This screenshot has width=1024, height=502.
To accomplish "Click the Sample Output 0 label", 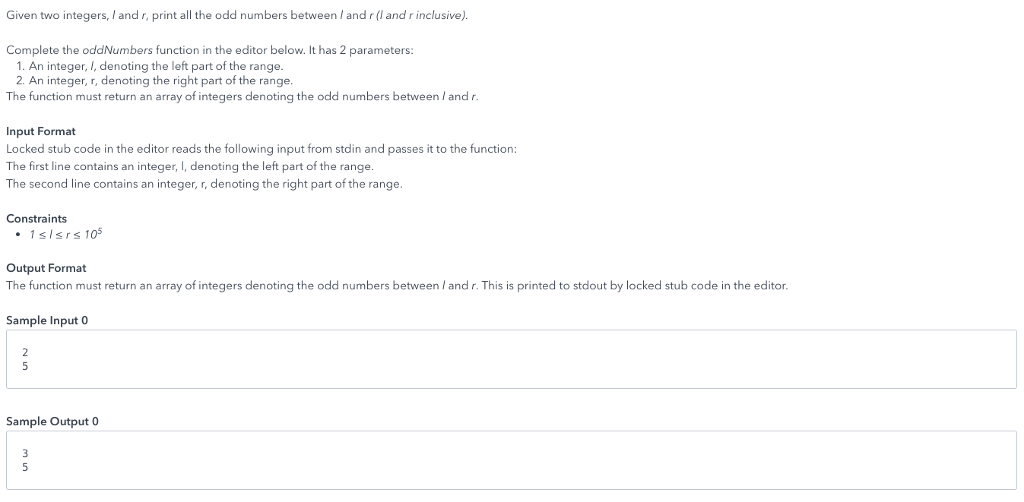I will pyautogui.click(x=51, y=421).
